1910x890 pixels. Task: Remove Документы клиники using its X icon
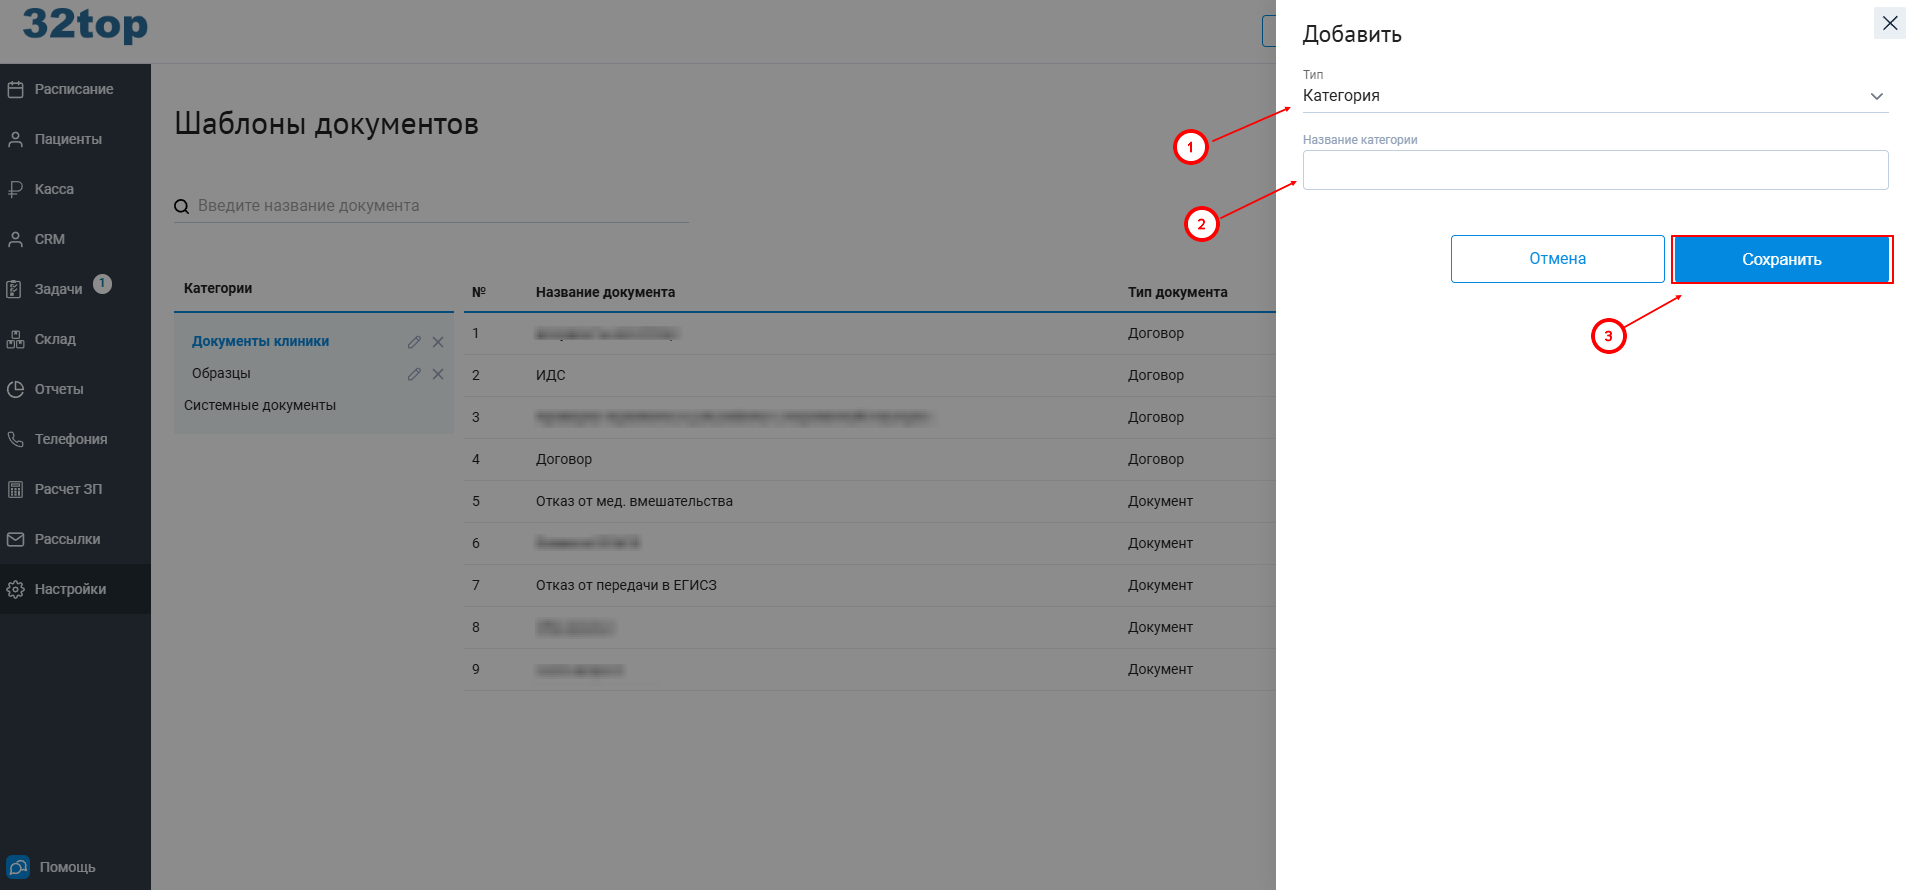(x=438, y=342)
